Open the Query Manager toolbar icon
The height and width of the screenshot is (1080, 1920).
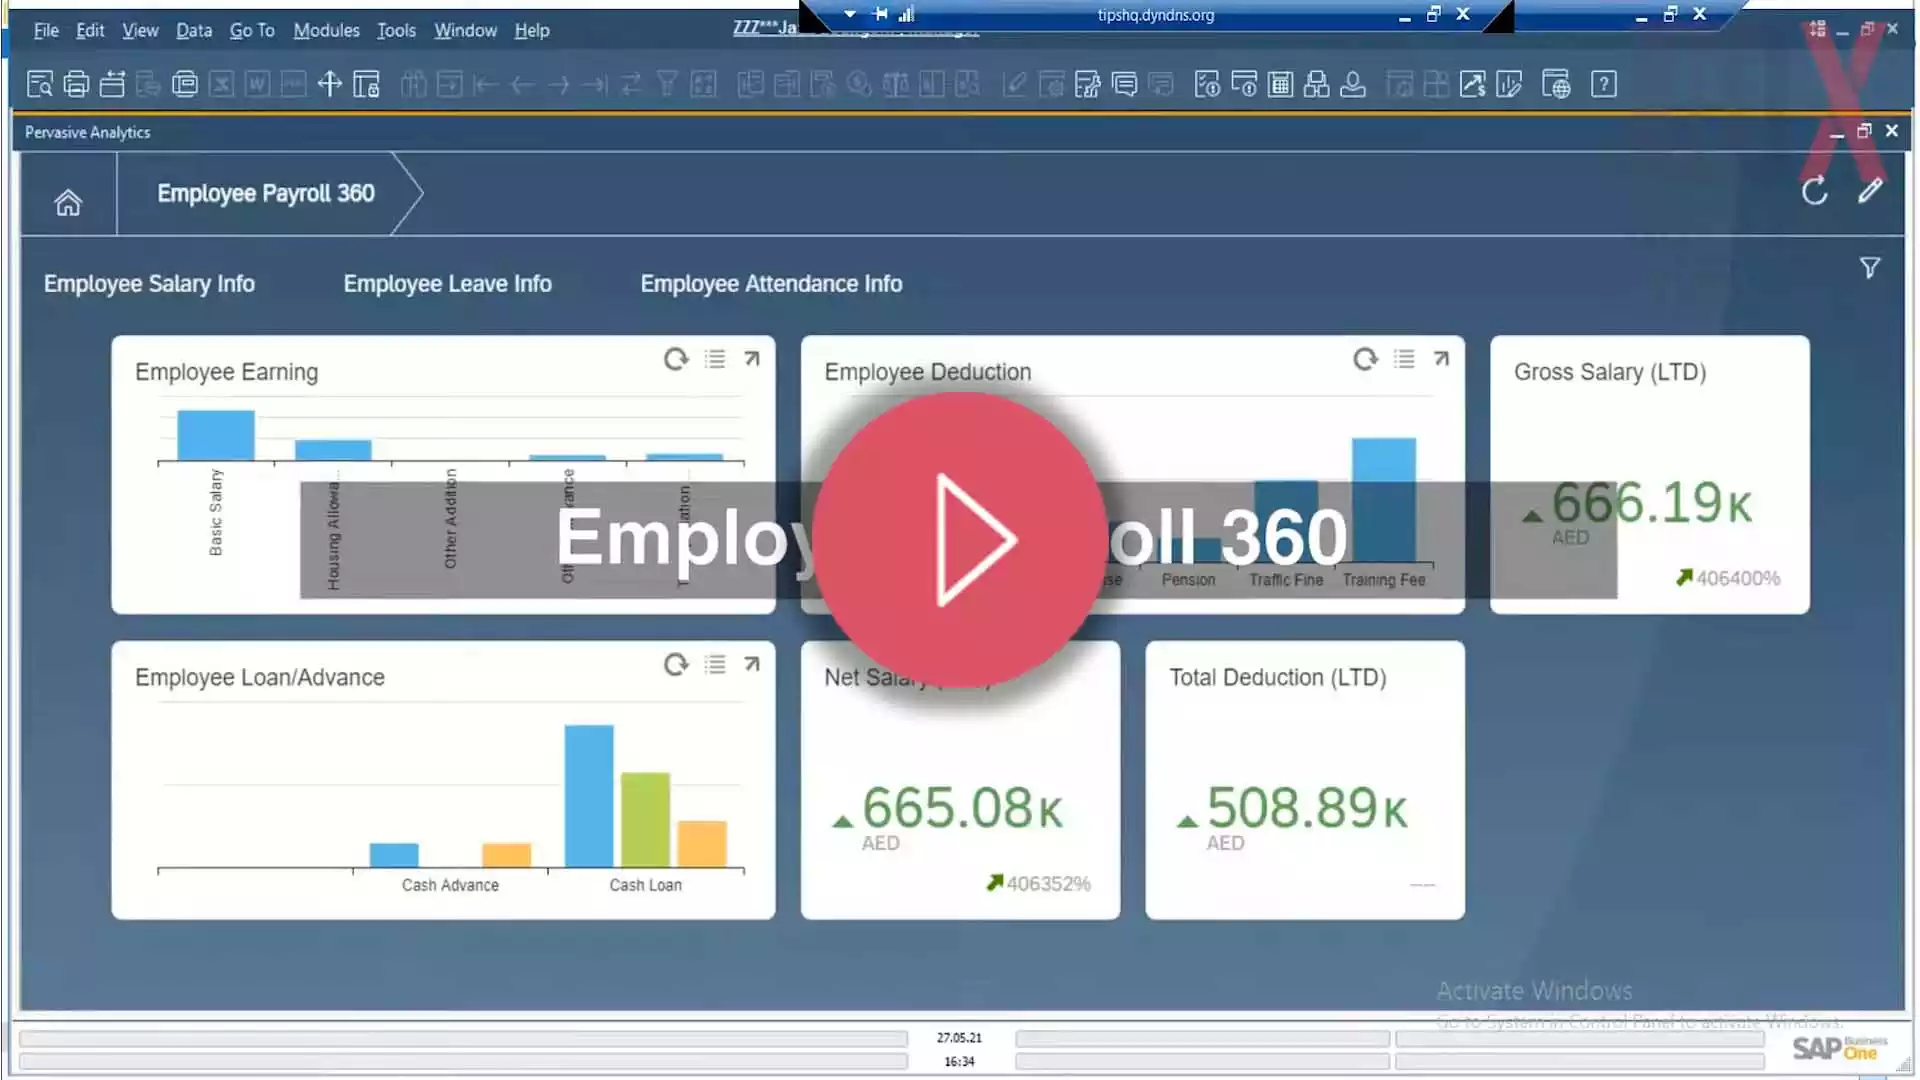[x=1087, y=84]
